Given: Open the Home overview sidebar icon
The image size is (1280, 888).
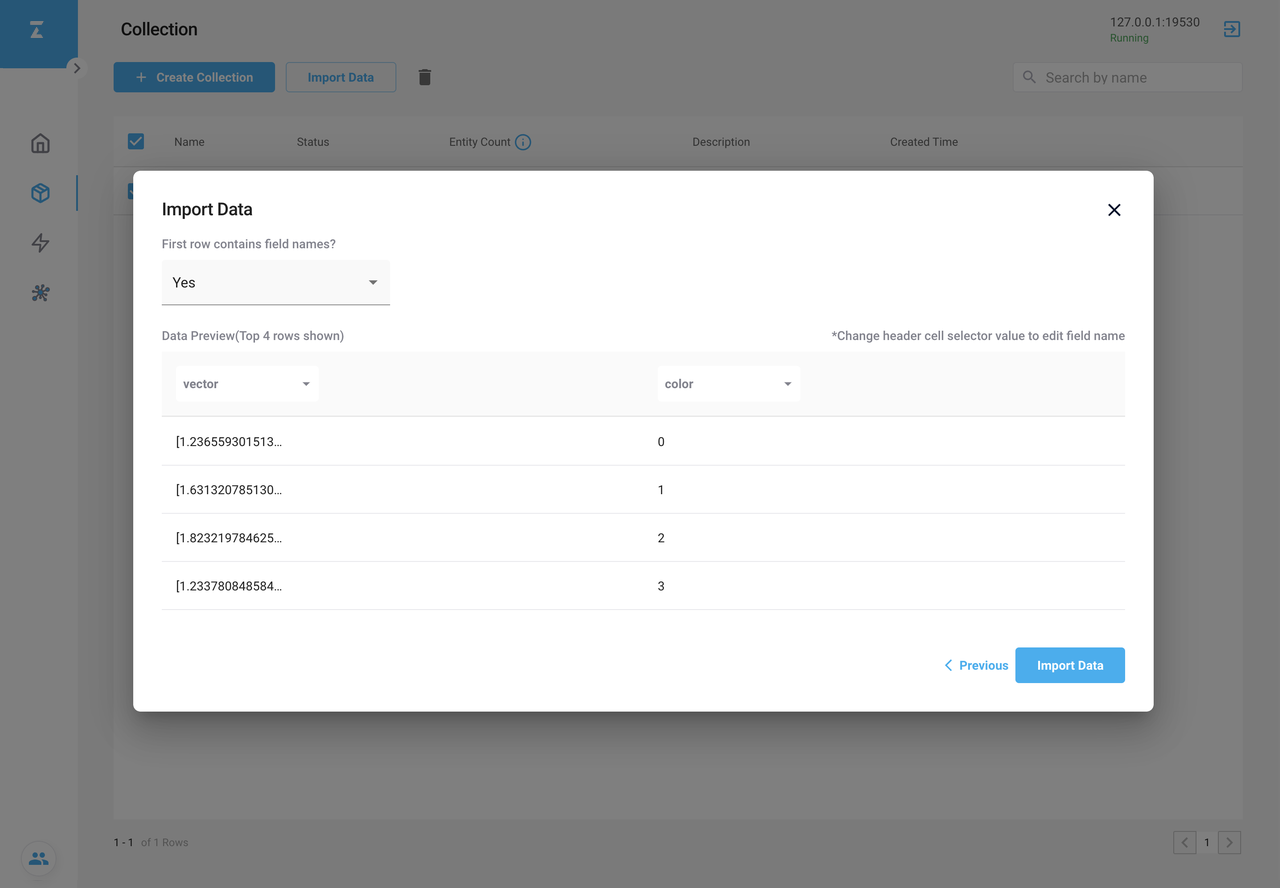Looking at the screenshot, I should 40,143.
